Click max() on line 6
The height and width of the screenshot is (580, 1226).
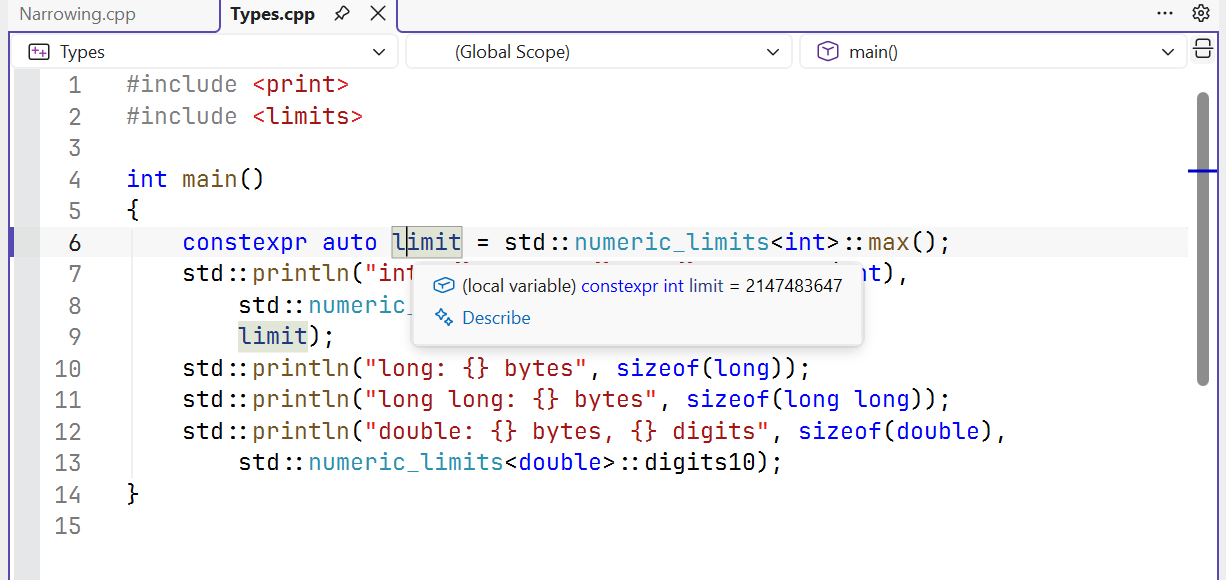click(x=901, y=242)
